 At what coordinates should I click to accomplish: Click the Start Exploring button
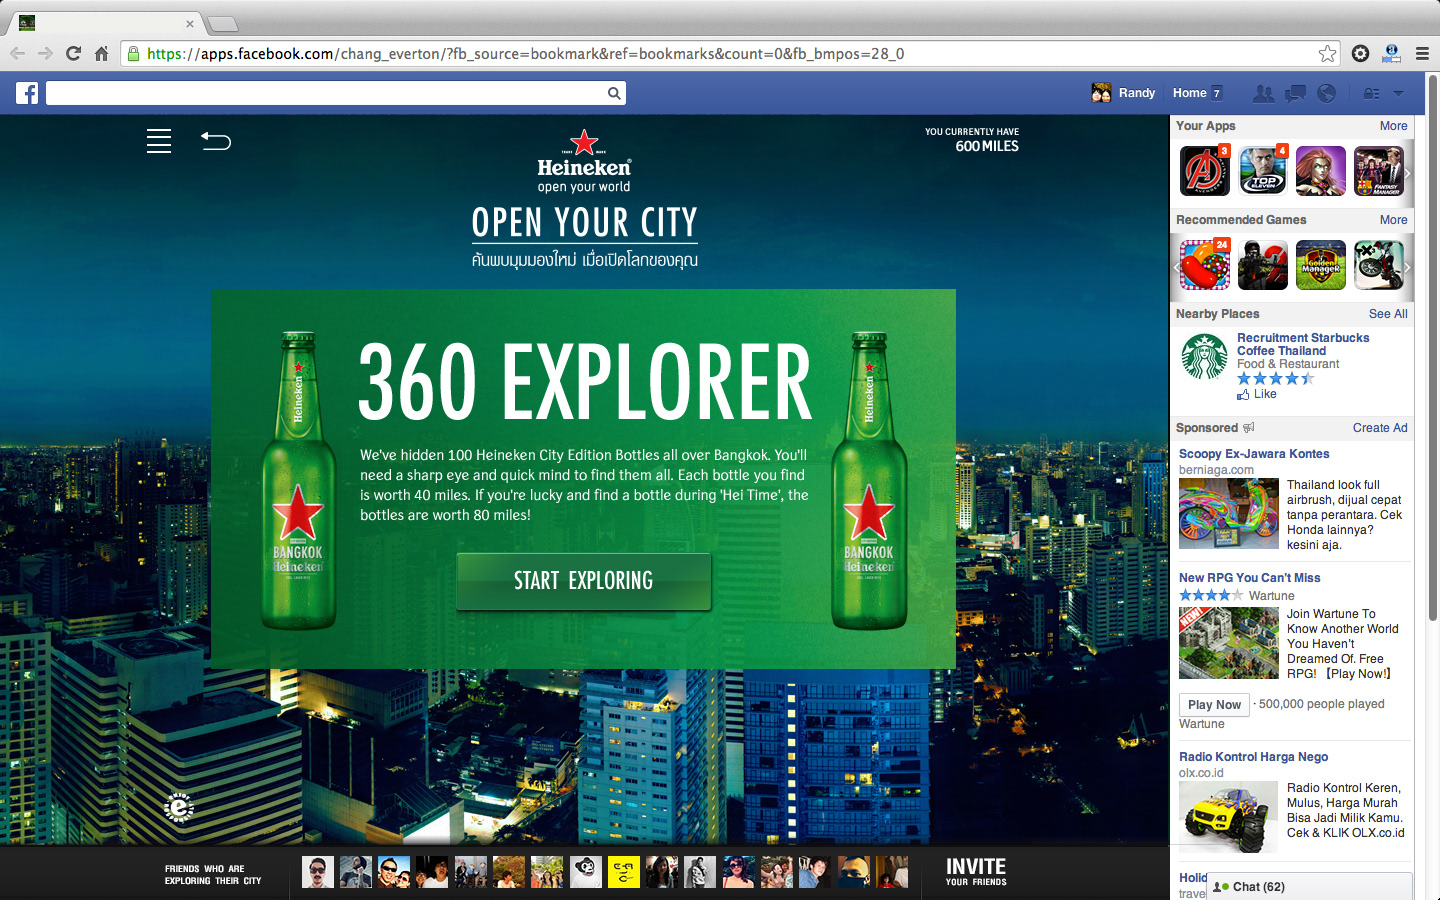[x=584, y=581]
